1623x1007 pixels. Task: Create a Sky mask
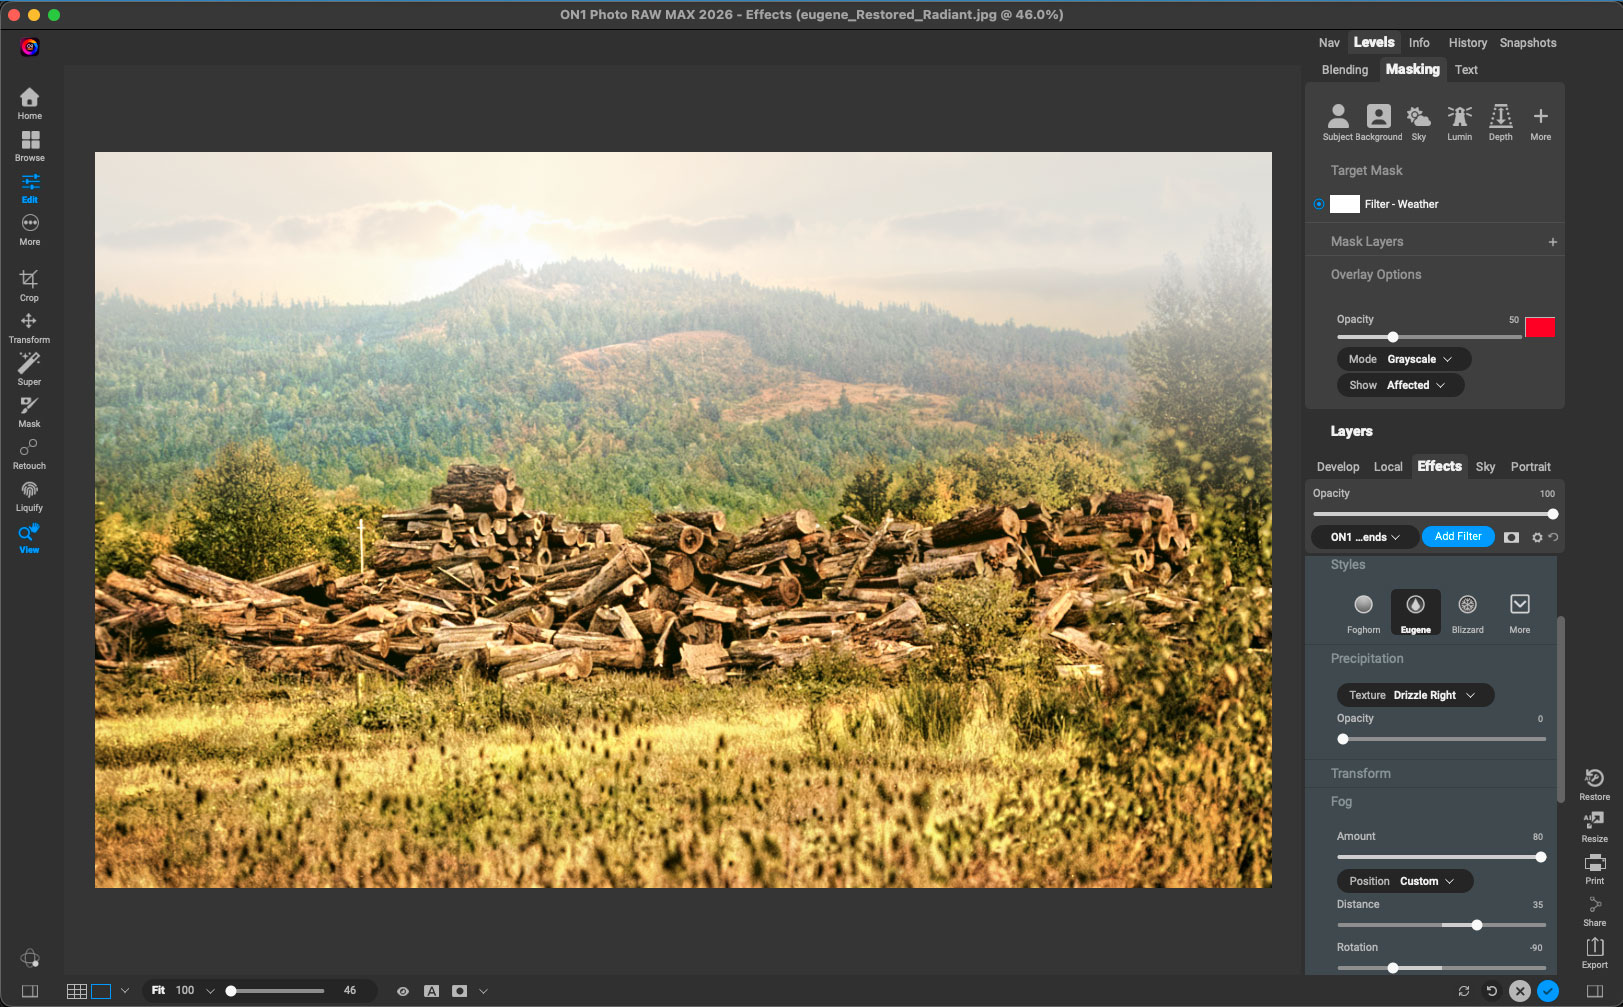click(x=1419, y=122)
